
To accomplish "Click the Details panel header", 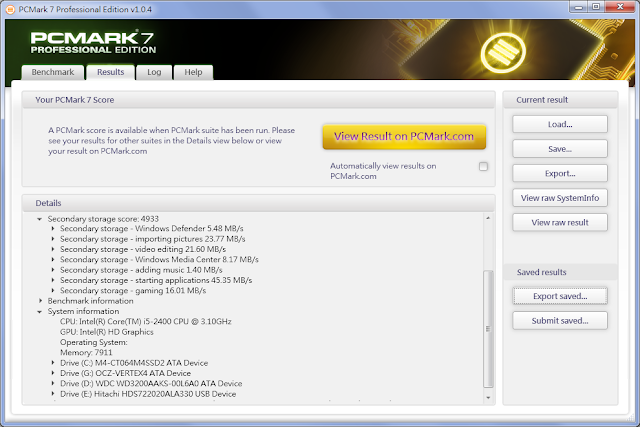I will tap(258, 203).
